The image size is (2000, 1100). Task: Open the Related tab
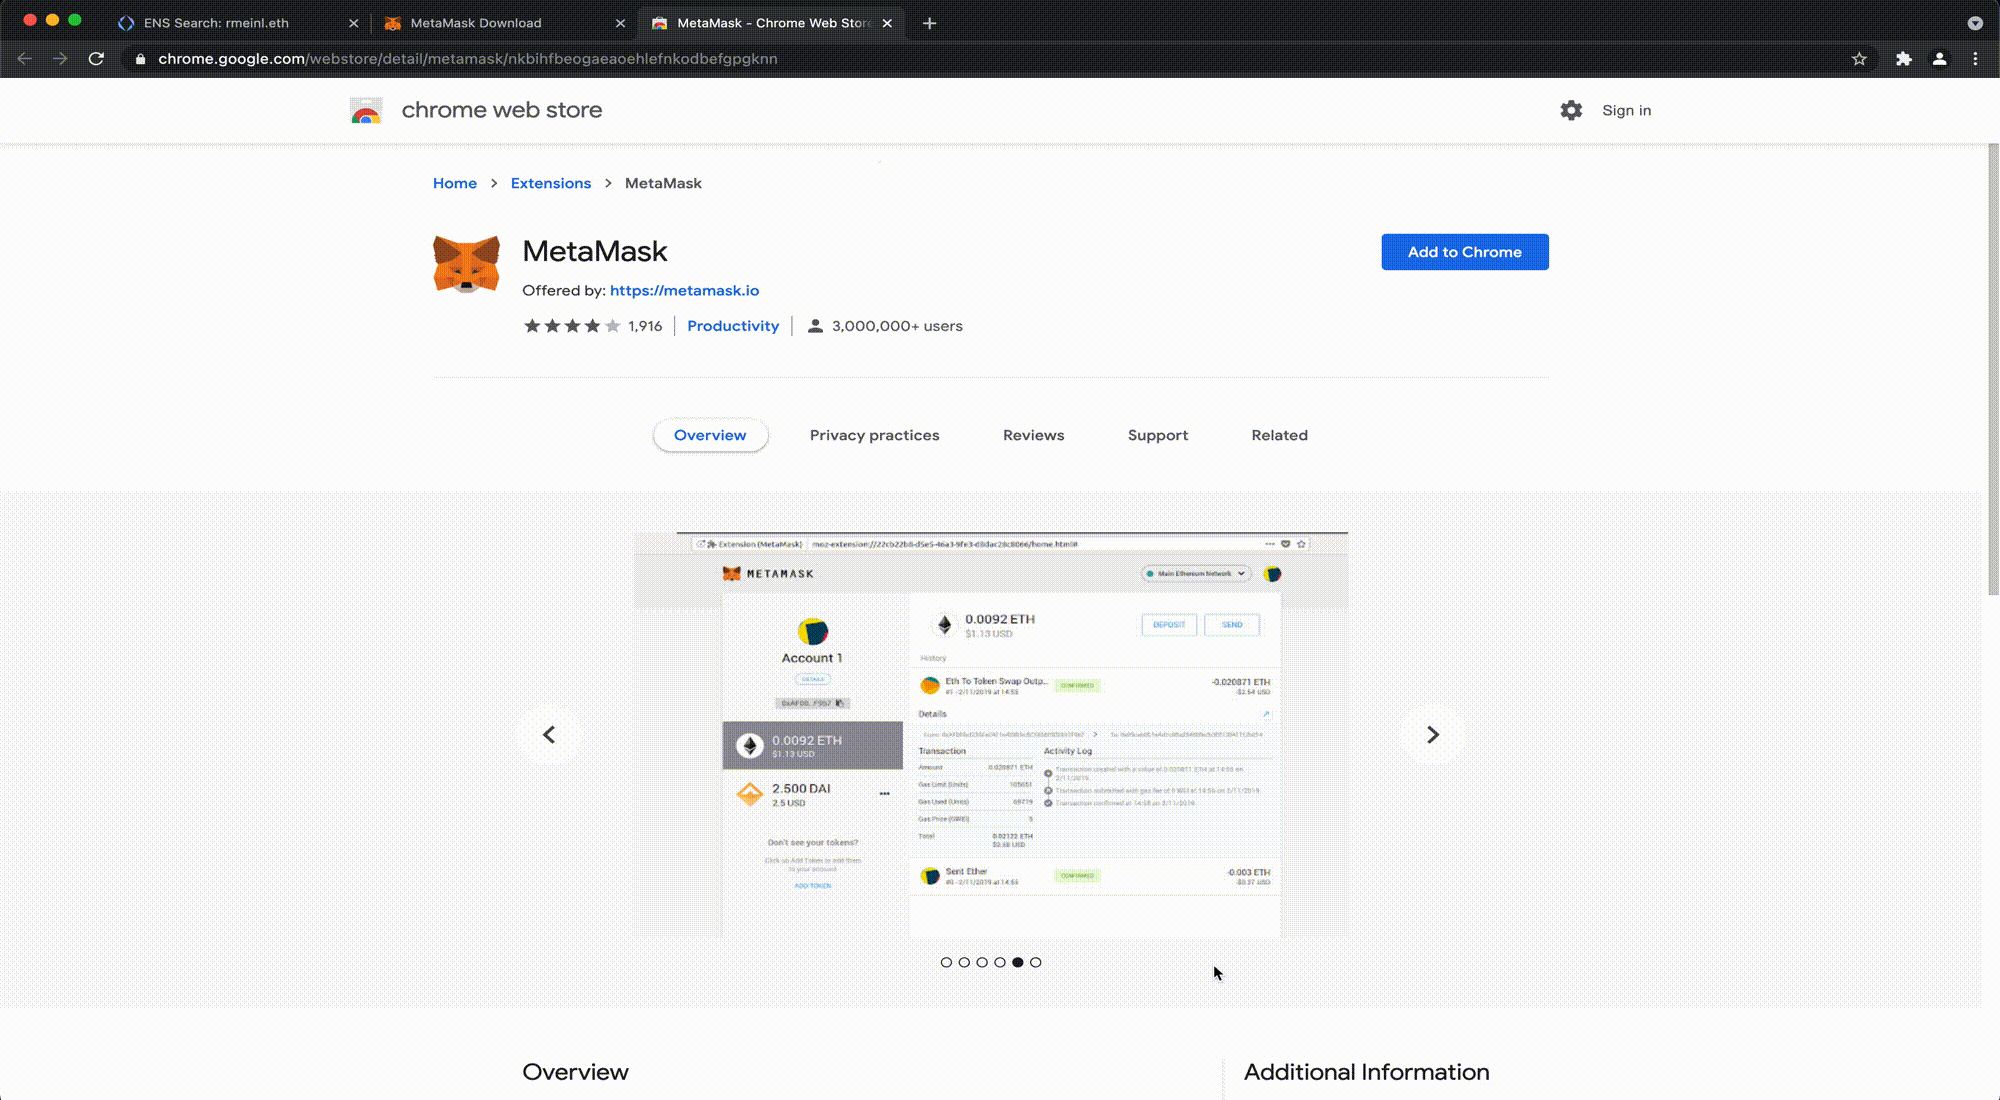point(1280,435)
